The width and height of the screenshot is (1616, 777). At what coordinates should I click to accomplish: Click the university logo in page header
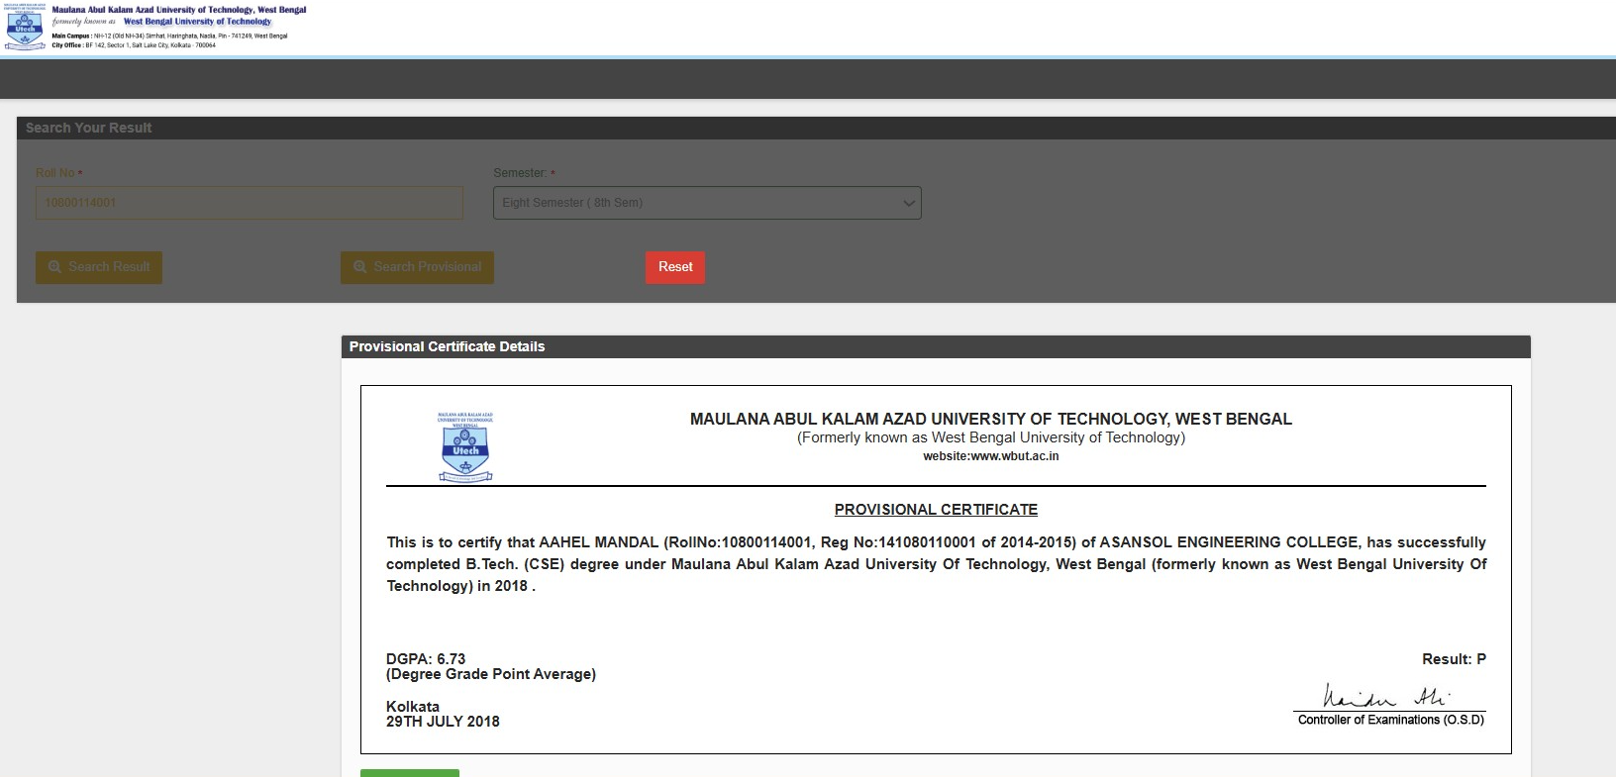pyautogui.click(x=25, y=27)
